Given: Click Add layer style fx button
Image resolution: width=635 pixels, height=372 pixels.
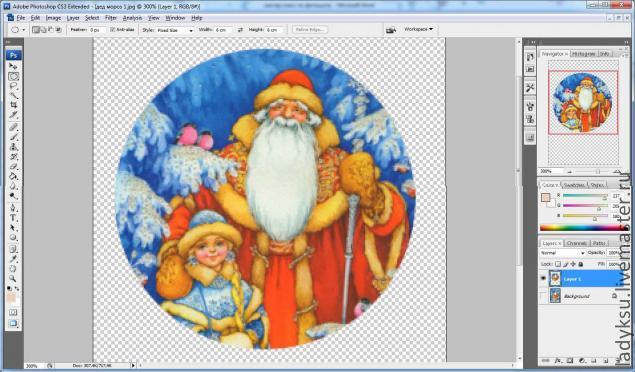Looking at the screenshot, I should pos(558,360).
